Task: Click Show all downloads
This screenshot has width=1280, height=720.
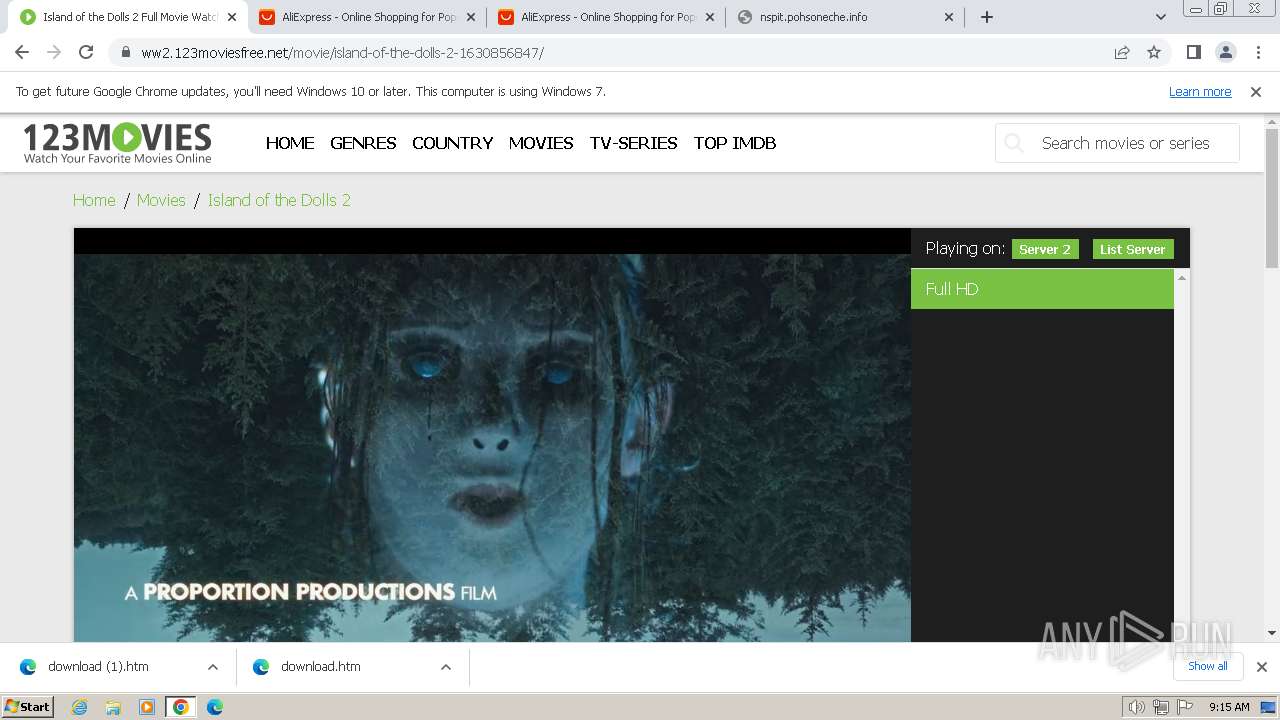Action: coord(1208,666)
